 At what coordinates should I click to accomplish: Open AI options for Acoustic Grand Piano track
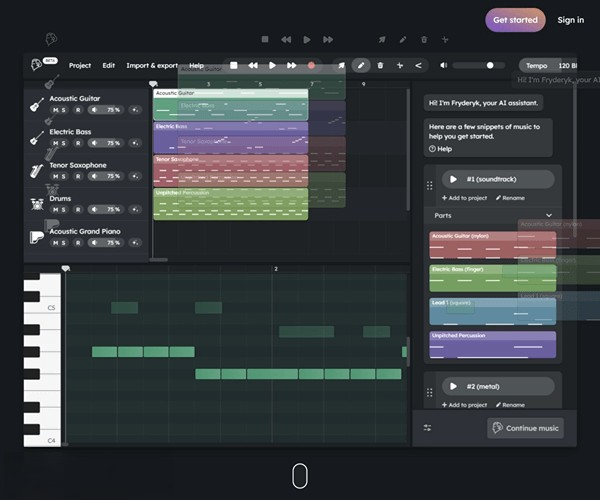click(135, 243)
